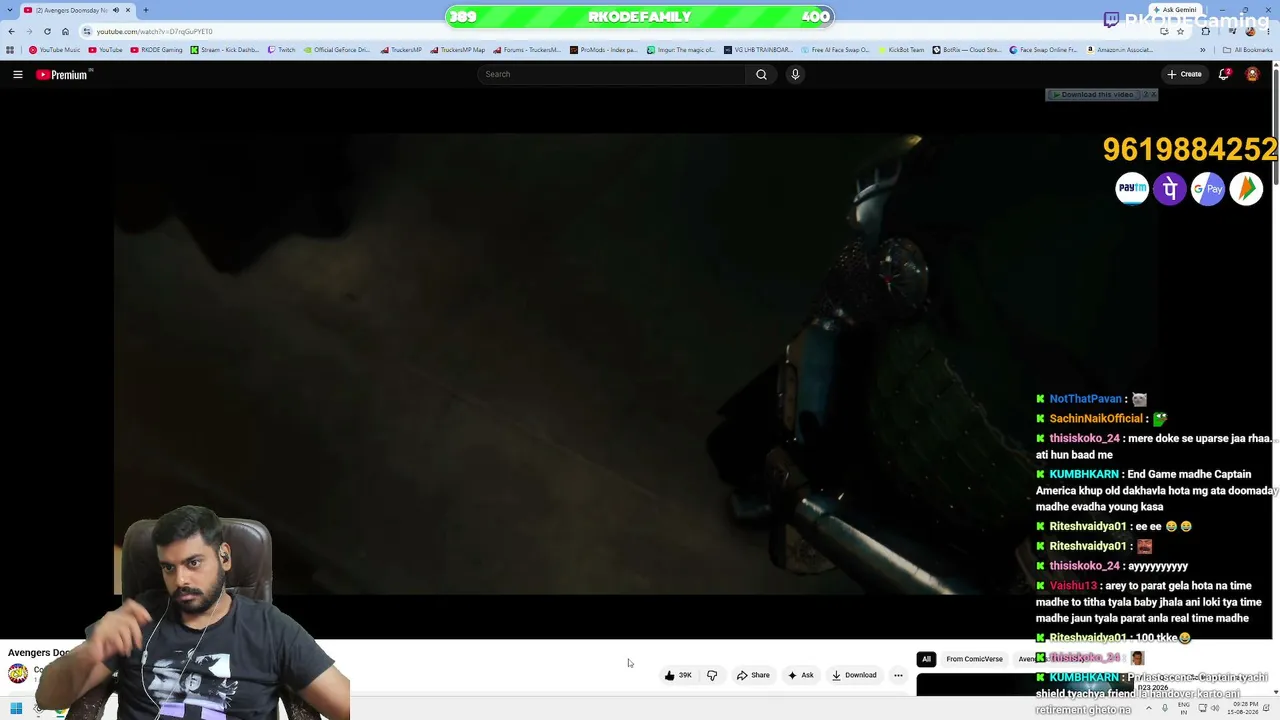Open ProMods bookmark

tap(603, 50)
